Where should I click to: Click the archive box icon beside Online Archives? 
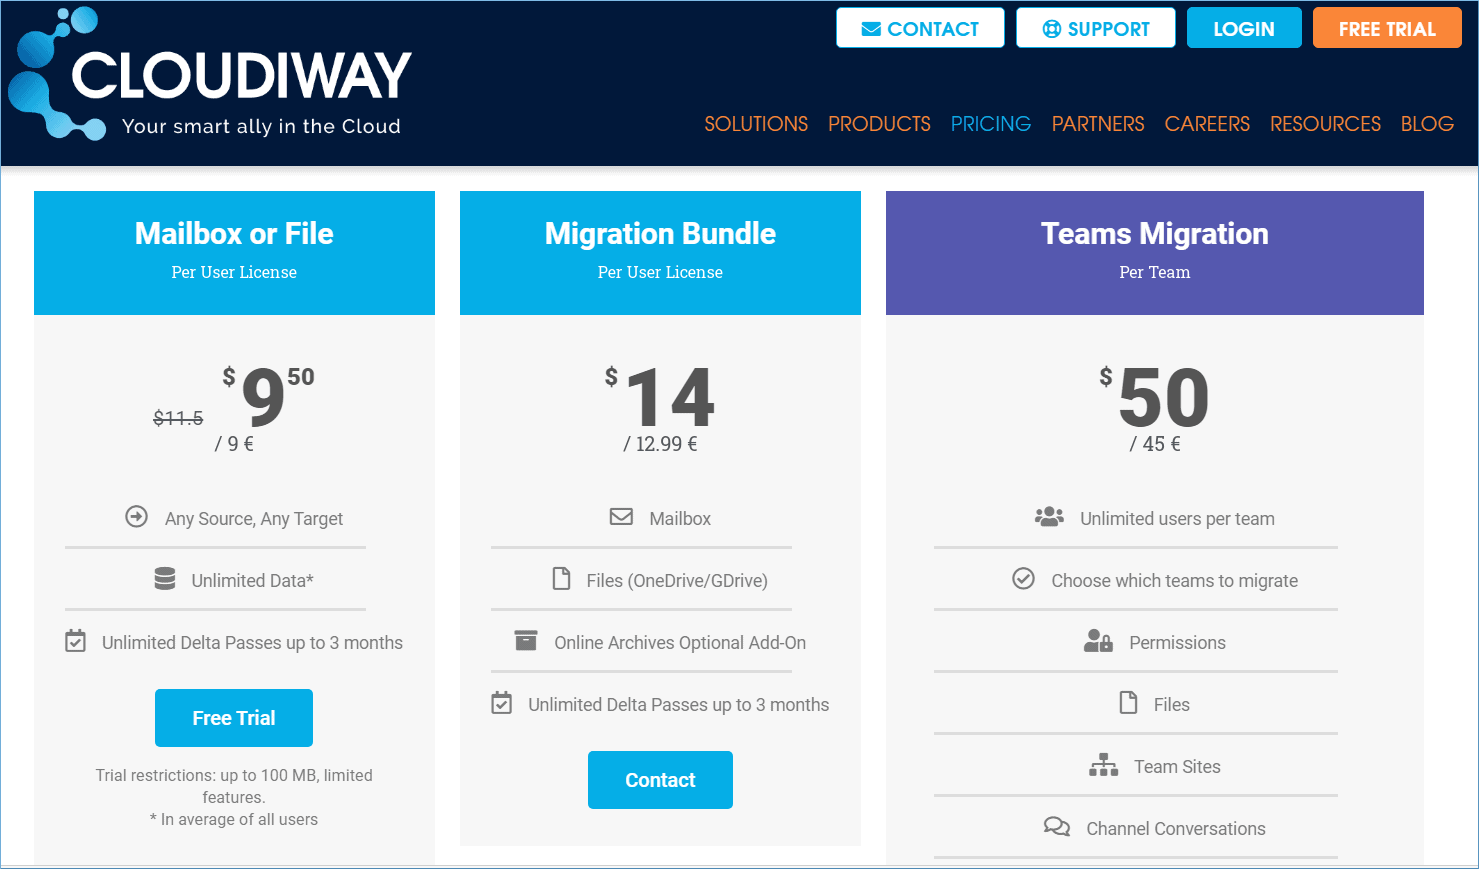(x=526, y=641)
